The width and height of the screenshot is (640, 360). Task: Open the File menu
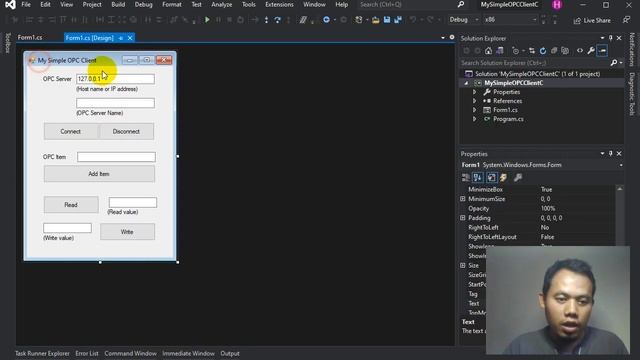coord(26,4)
